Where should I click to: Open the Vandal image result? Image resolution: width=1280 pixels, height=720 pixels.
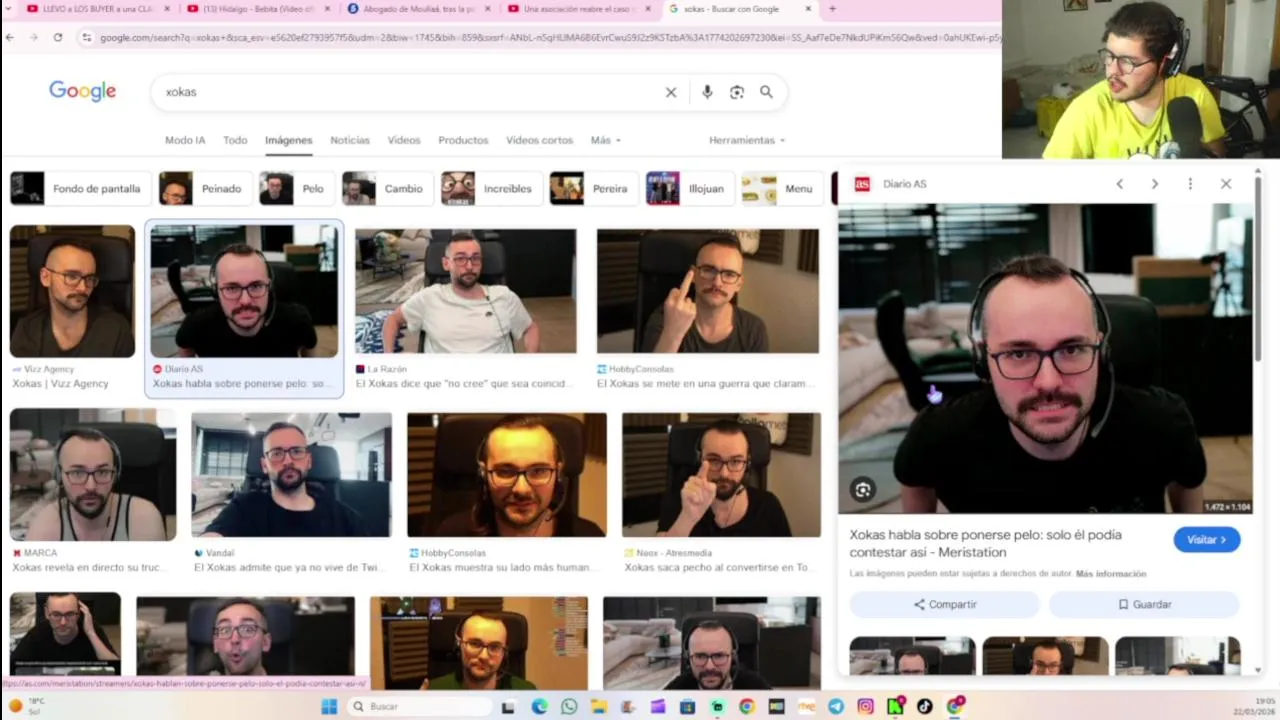tap(291, 493)
